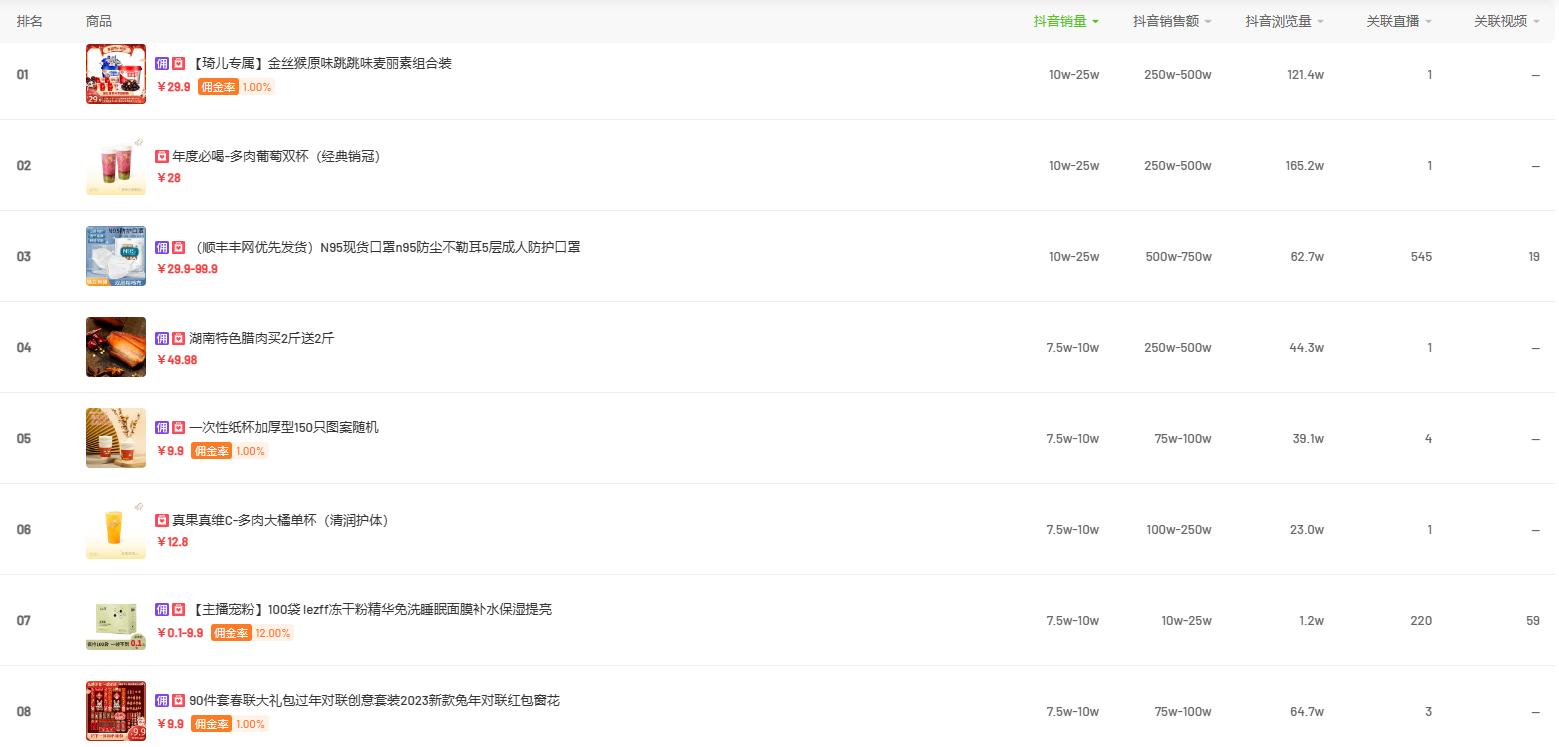Click price ￥28 on 多肉葡萄 row
The image size is (1559, 747).
(x=168, y=179)
